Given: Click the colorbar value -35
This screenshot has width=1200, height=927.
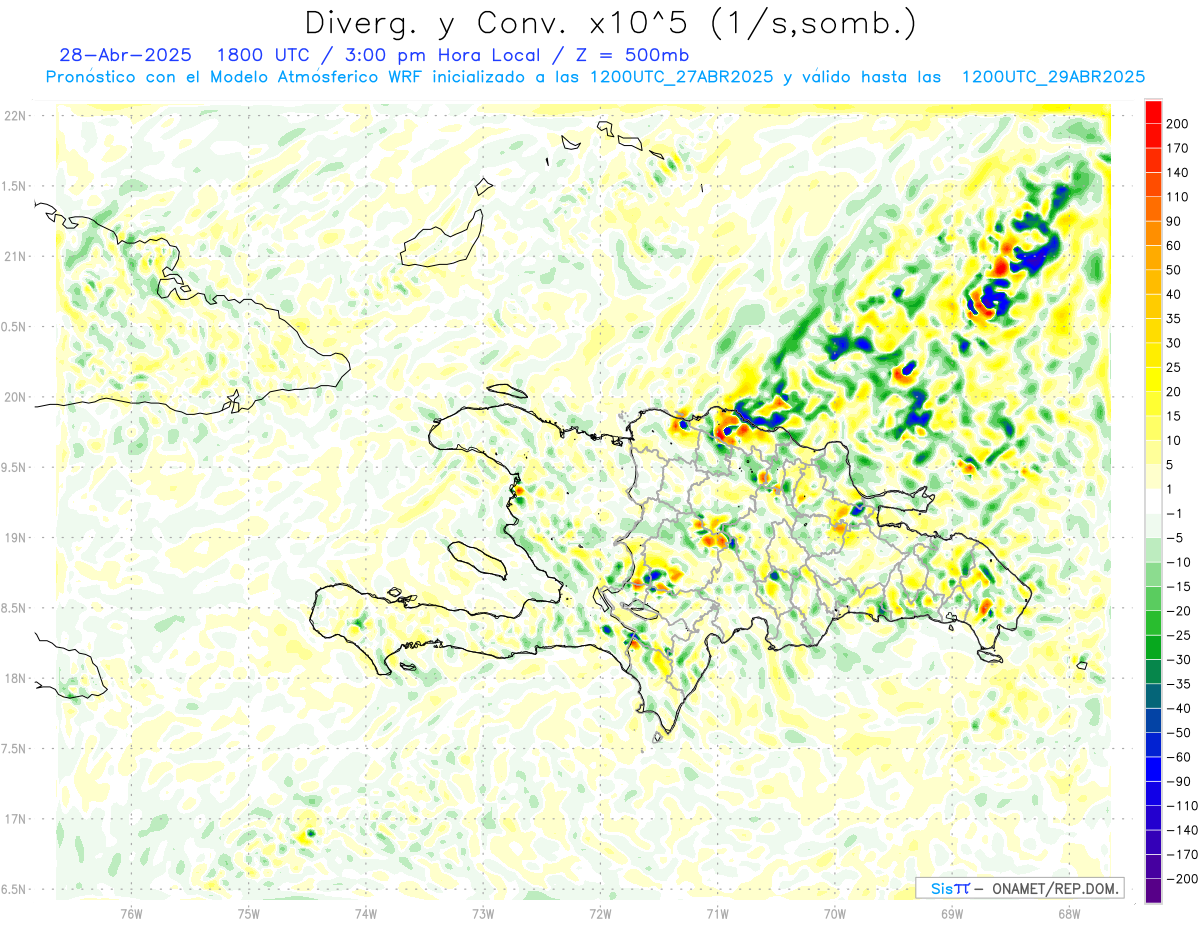Looking at the screenshot, I should coord(1178,684).
